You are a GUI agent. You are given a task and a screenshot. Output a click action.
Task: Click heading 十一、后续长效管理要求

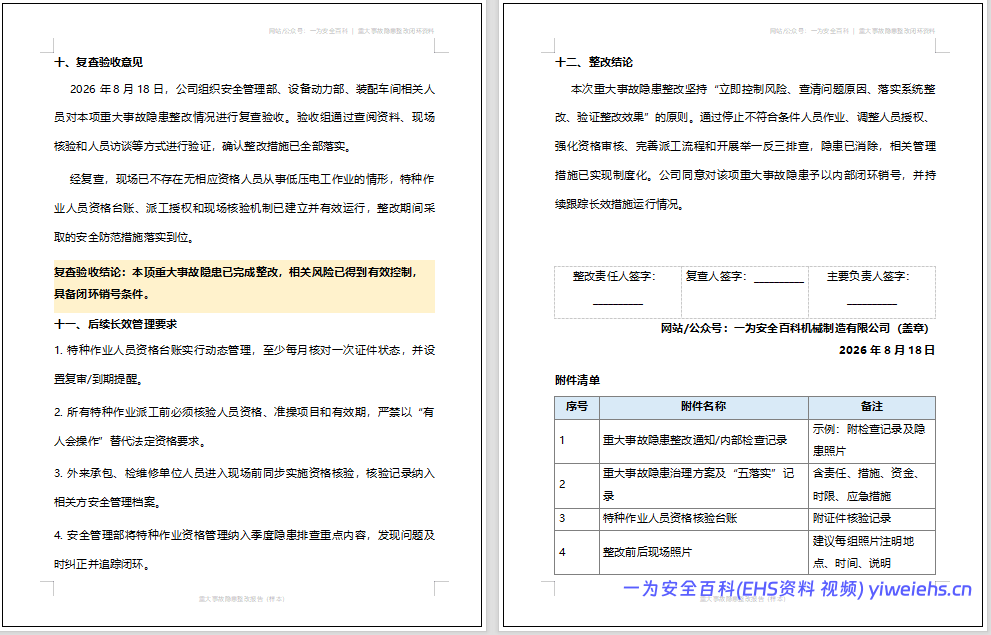(x=116, y=324)
